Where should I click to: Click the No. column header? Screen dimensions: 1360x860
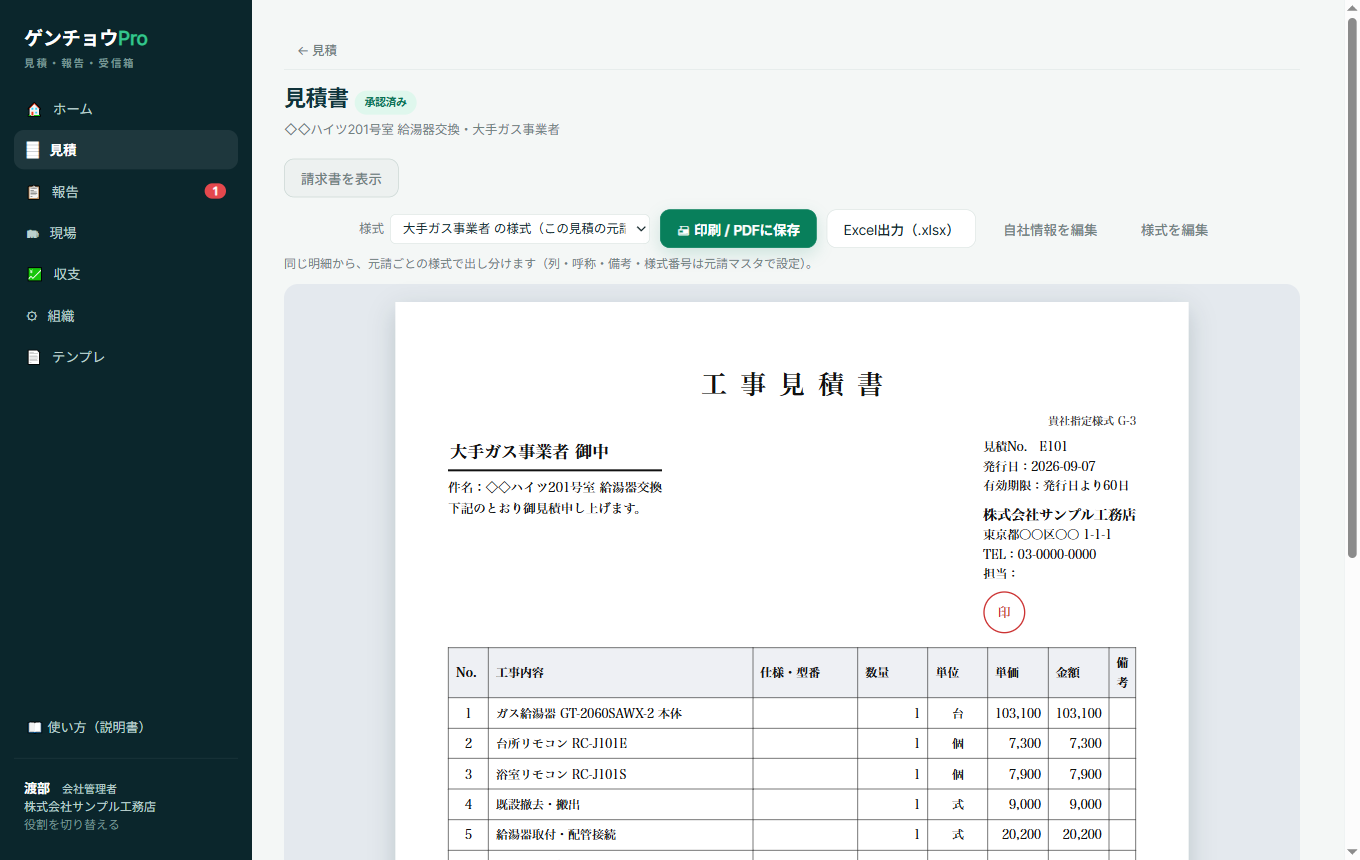pyautogui.click(x=468, y=672)
